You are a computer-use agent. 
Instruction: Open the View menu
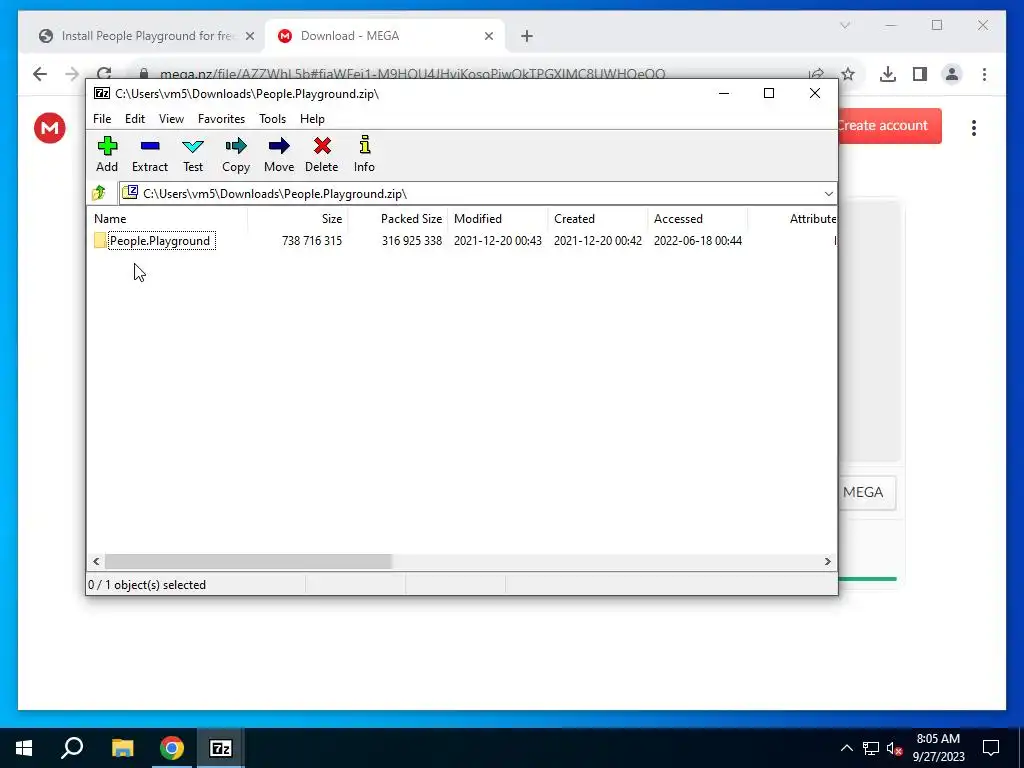pyautogui.click(x=171, y=119)
